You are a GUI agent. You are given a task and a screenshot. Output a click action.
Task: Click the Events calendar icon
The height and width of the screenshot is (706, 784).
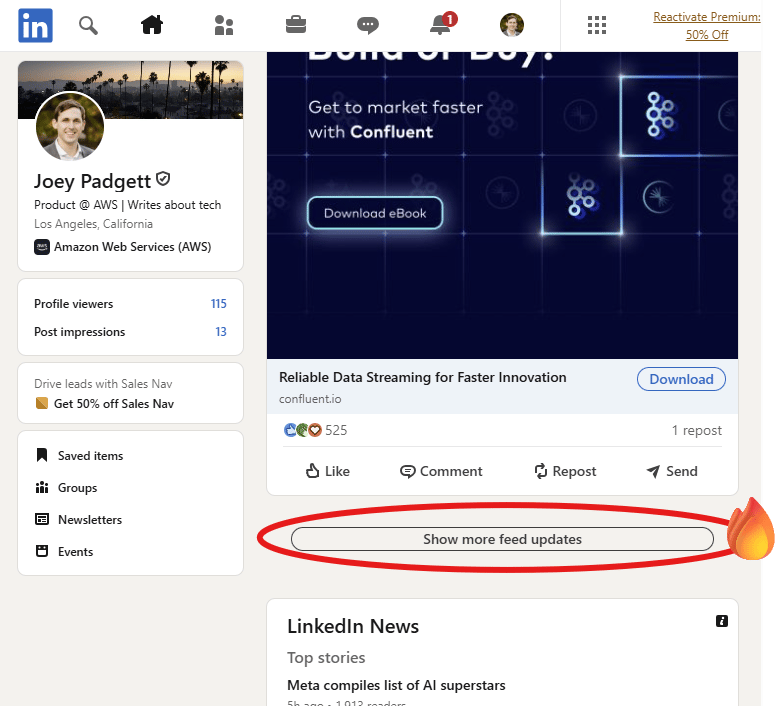42,551
